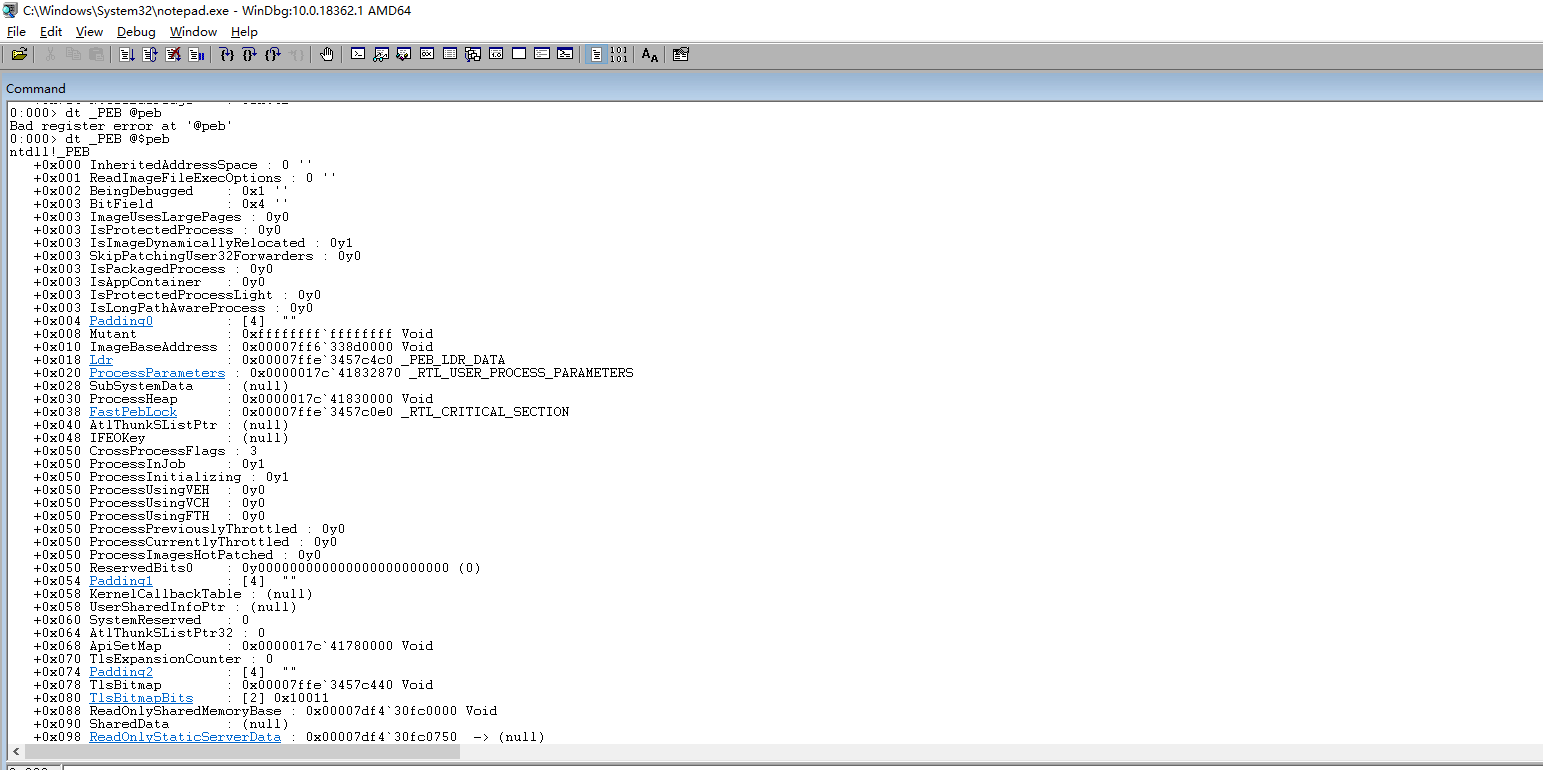
Task: Click the "TlsExpansionCounter" field name
Action: [x=165, y=659]
